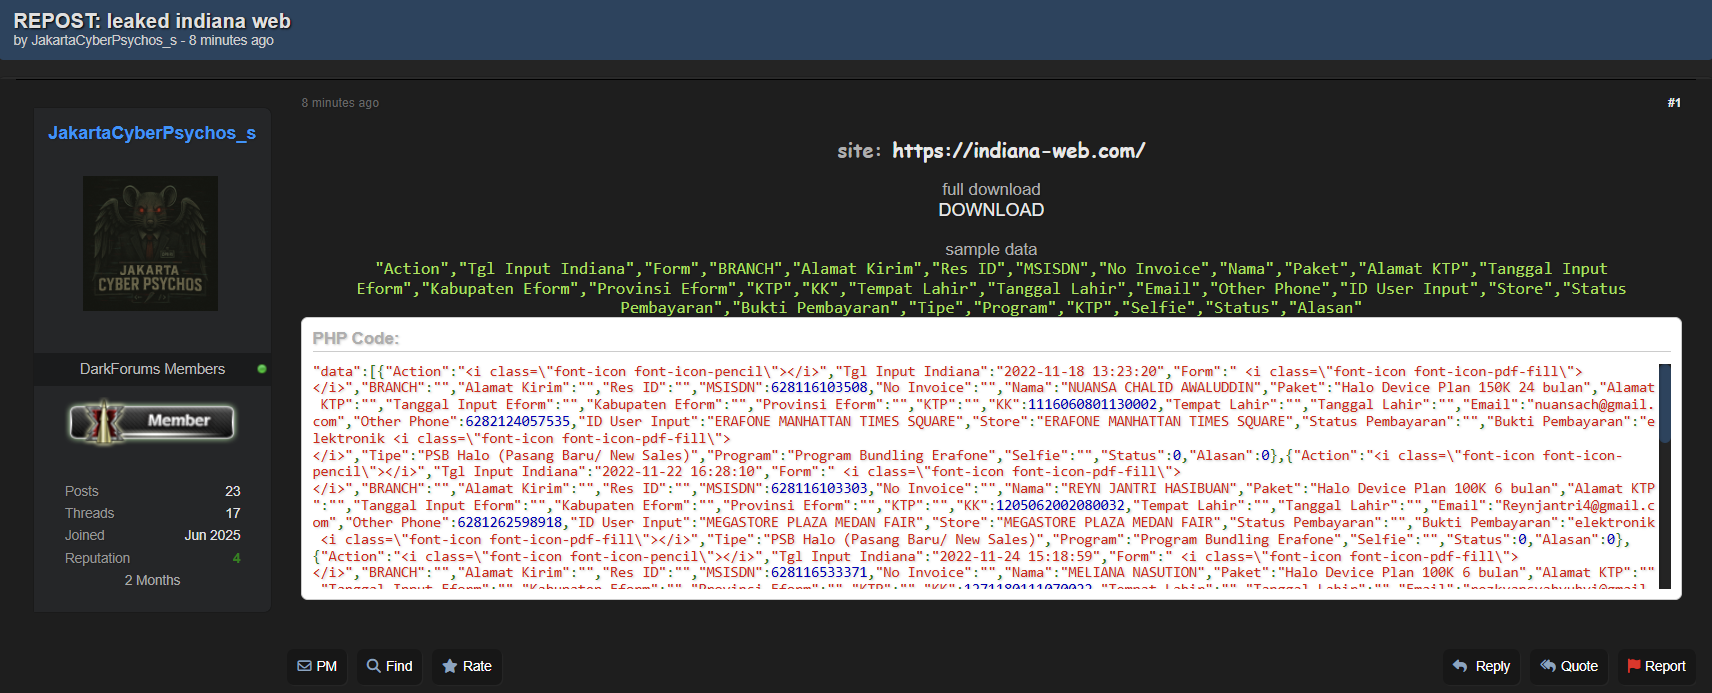The image size is (1712, 693).
Task: Click the Reply arrow icon
Action: pyautogui.click(x=1460, y=666)
